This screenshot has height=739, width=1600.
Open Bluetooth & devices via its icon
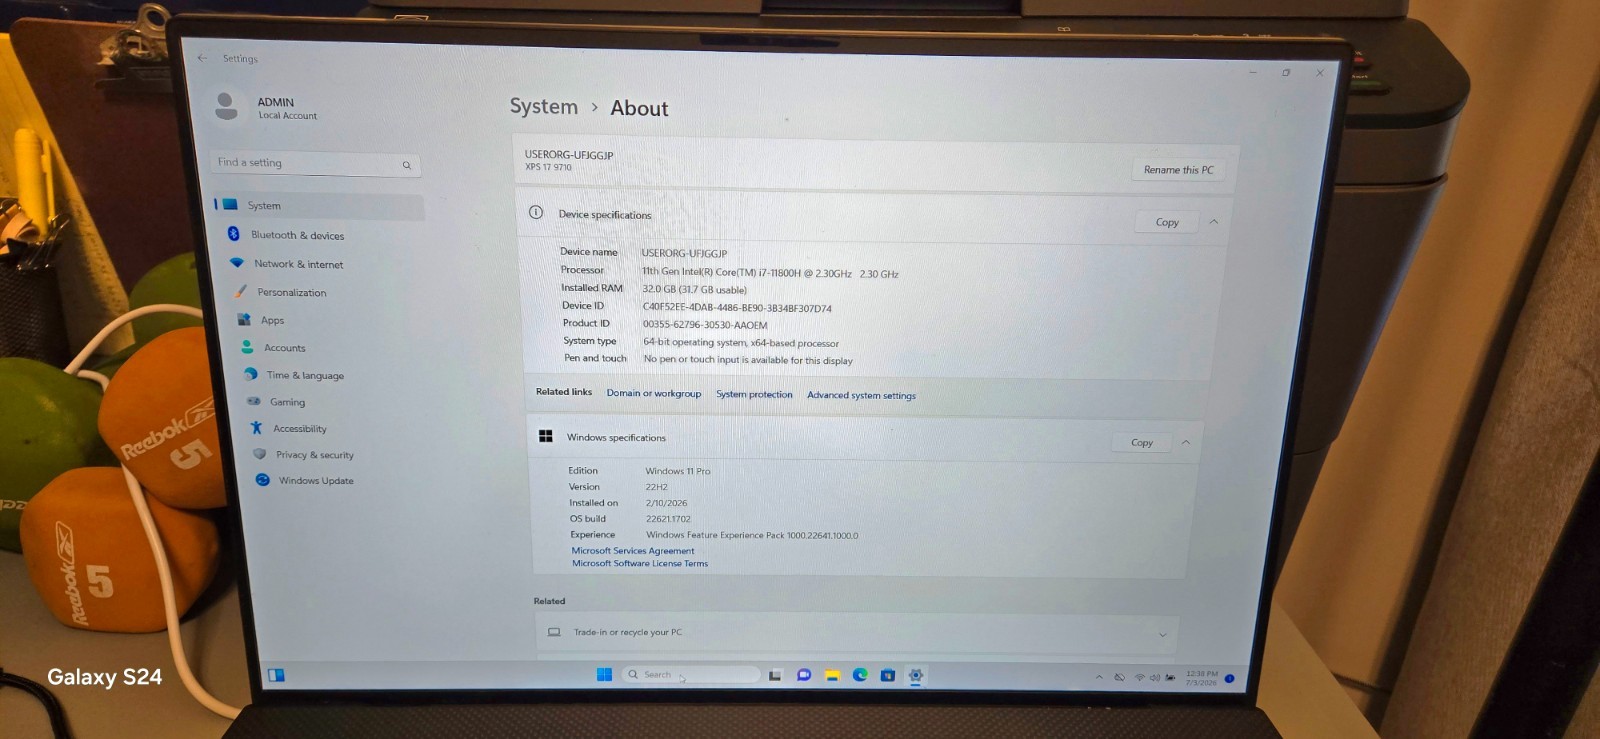click(x=233, y=234)
